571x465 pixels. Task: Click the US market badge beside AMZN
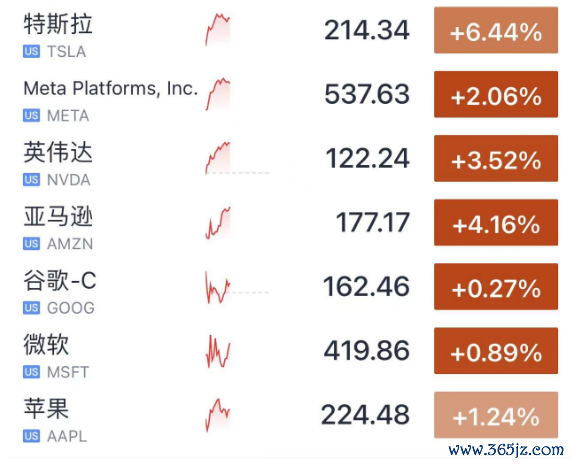click(31, 244)
